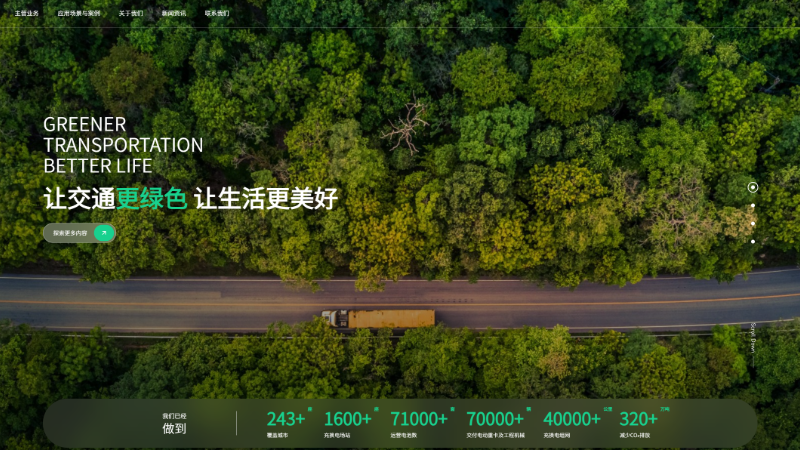Open the 新闻资讯 section

174,14
